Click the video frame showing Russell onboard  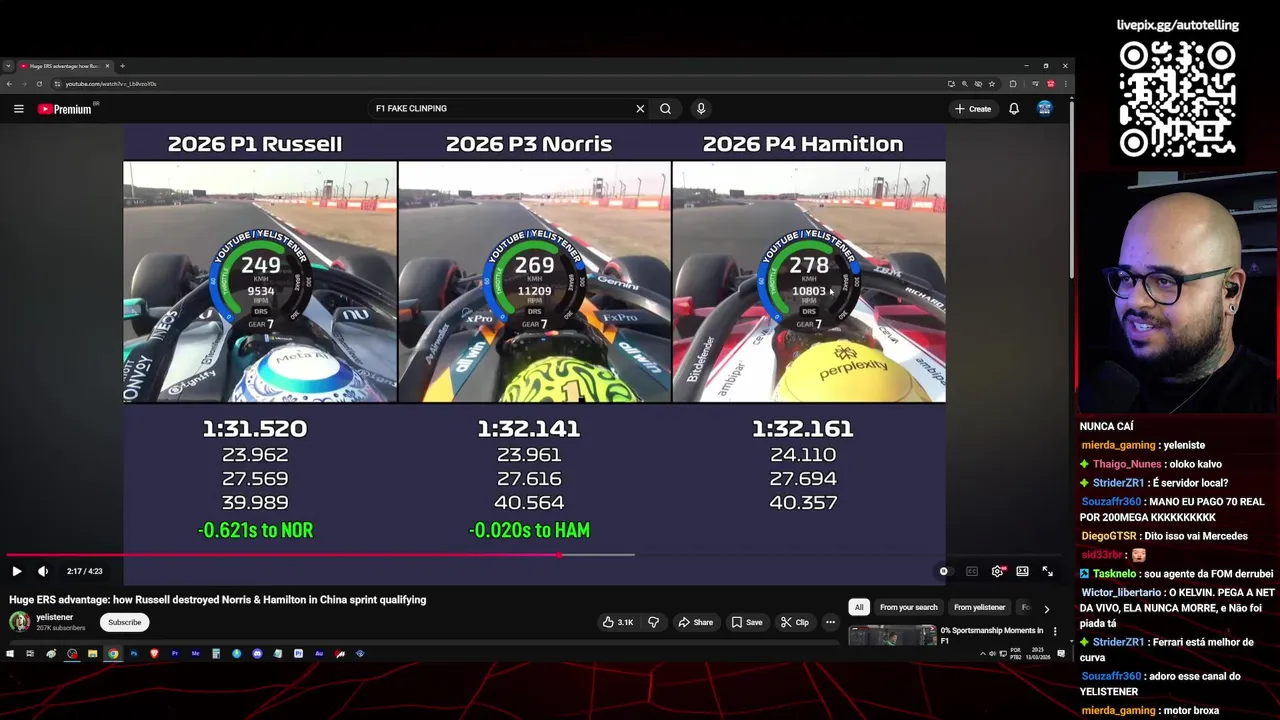tap(260, 282)
